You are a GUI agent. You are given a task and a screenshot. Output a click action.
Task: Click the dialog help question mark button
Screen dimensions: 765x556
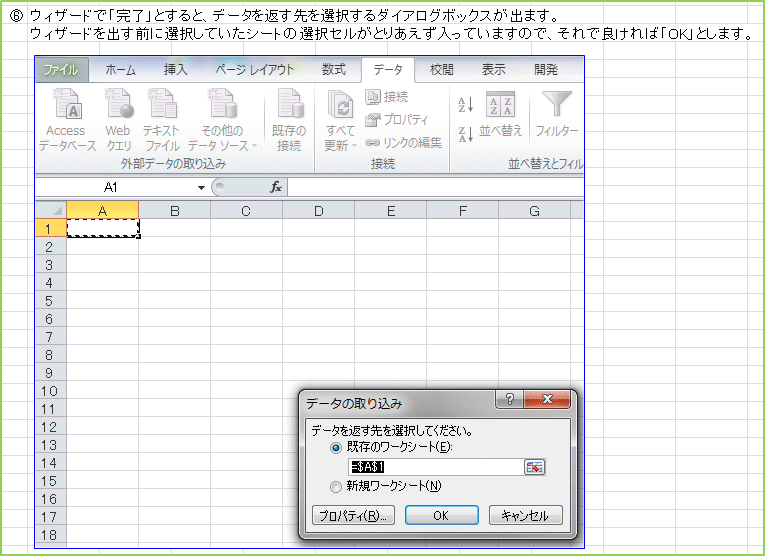click(x=509, y=400)
